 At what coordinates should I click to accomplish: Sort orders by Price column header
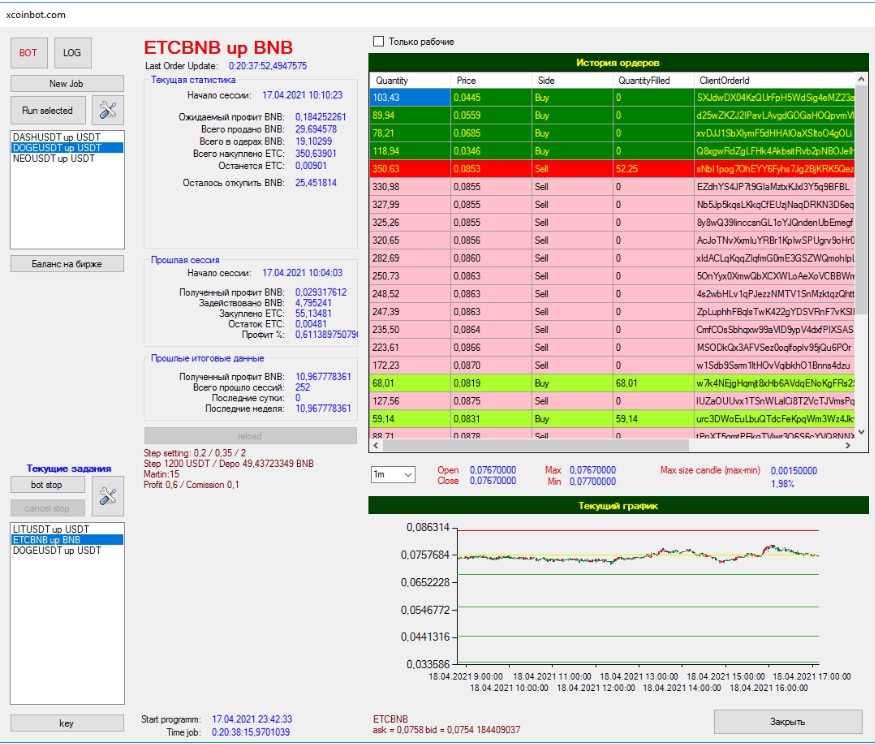coord(491,80)
